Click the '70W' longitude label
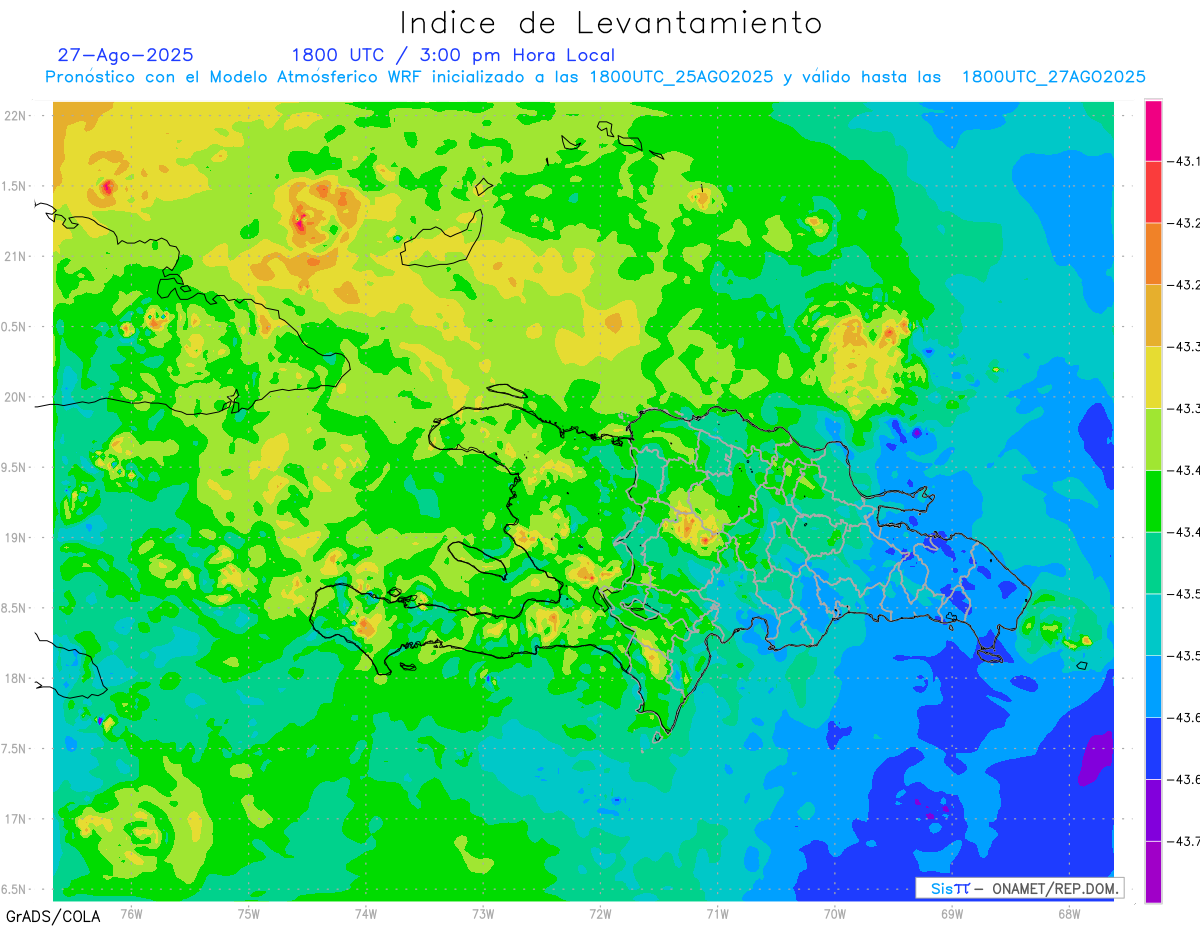Screen dimensions: 1200x927 tap(835, 912)
